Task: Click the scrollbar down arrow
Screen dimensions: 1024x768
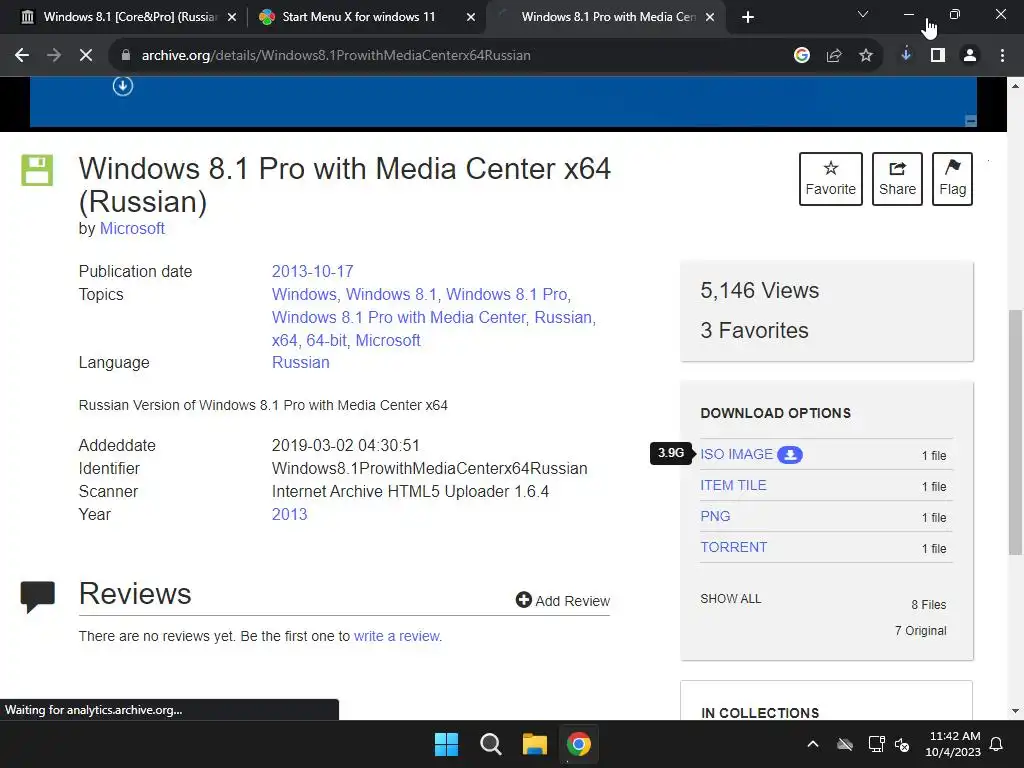Action: point(1016,711)
